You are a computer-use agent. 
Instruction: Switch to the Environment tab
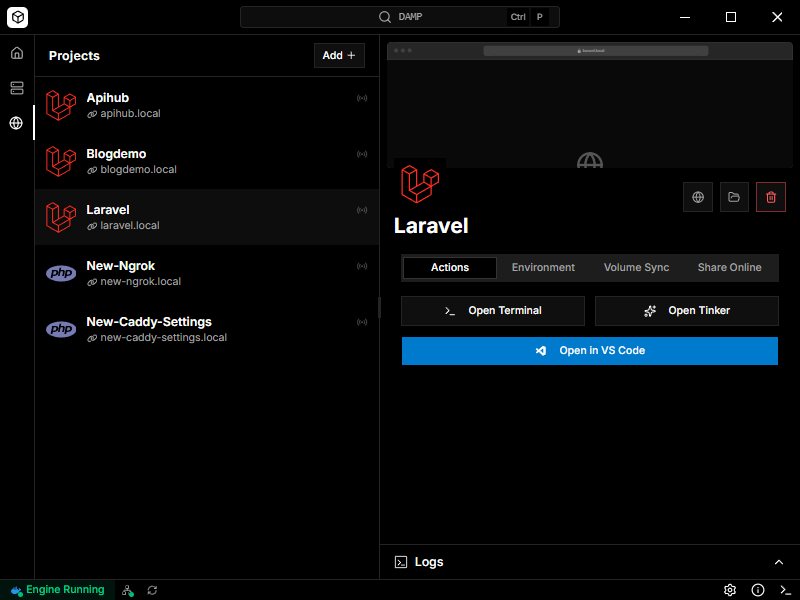click(x=543, y=267)
